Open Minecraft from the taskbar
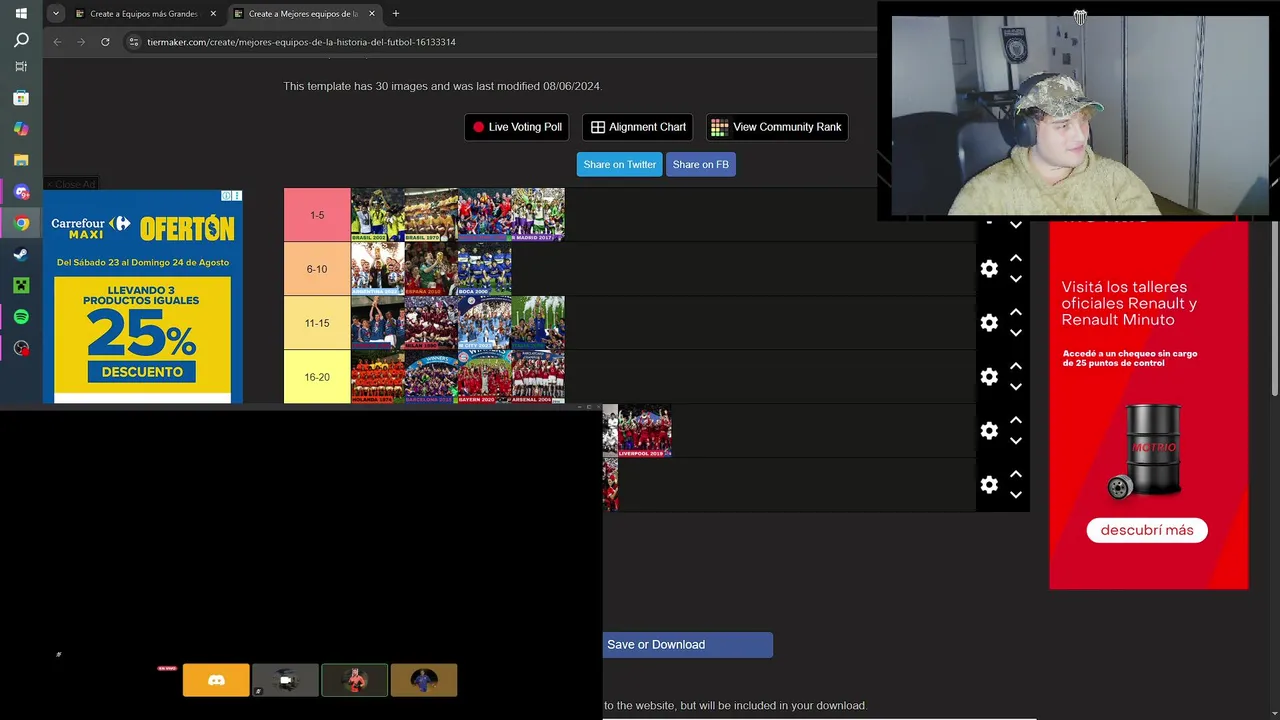1280x720 pixels. pyautogui.click(x=21, y=285)
